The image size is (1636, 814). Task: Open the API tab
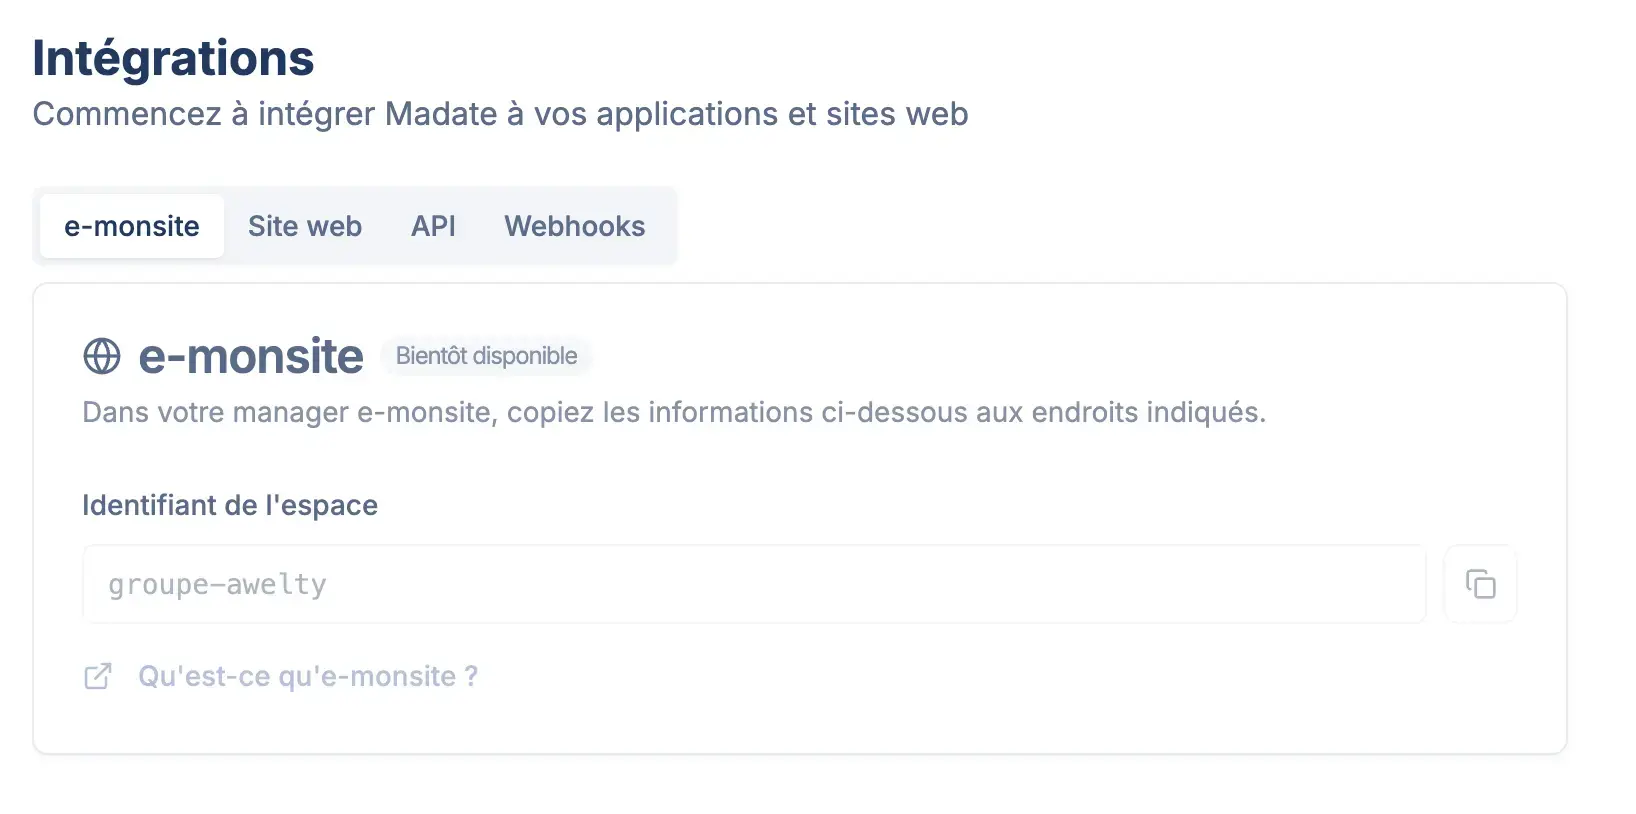coord(433,226)
